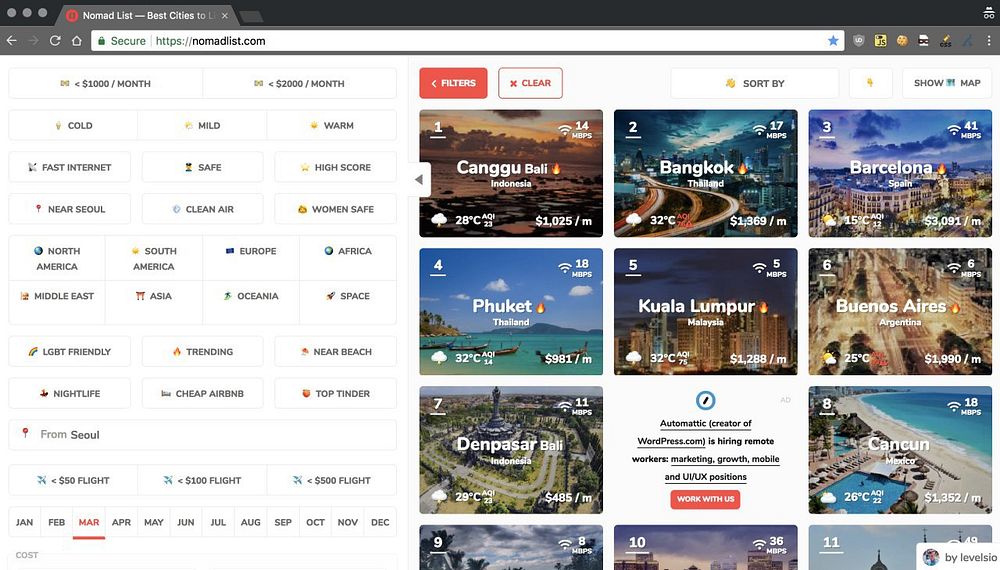
Task: Select the SEP month tab
Action: click(283, 522)
